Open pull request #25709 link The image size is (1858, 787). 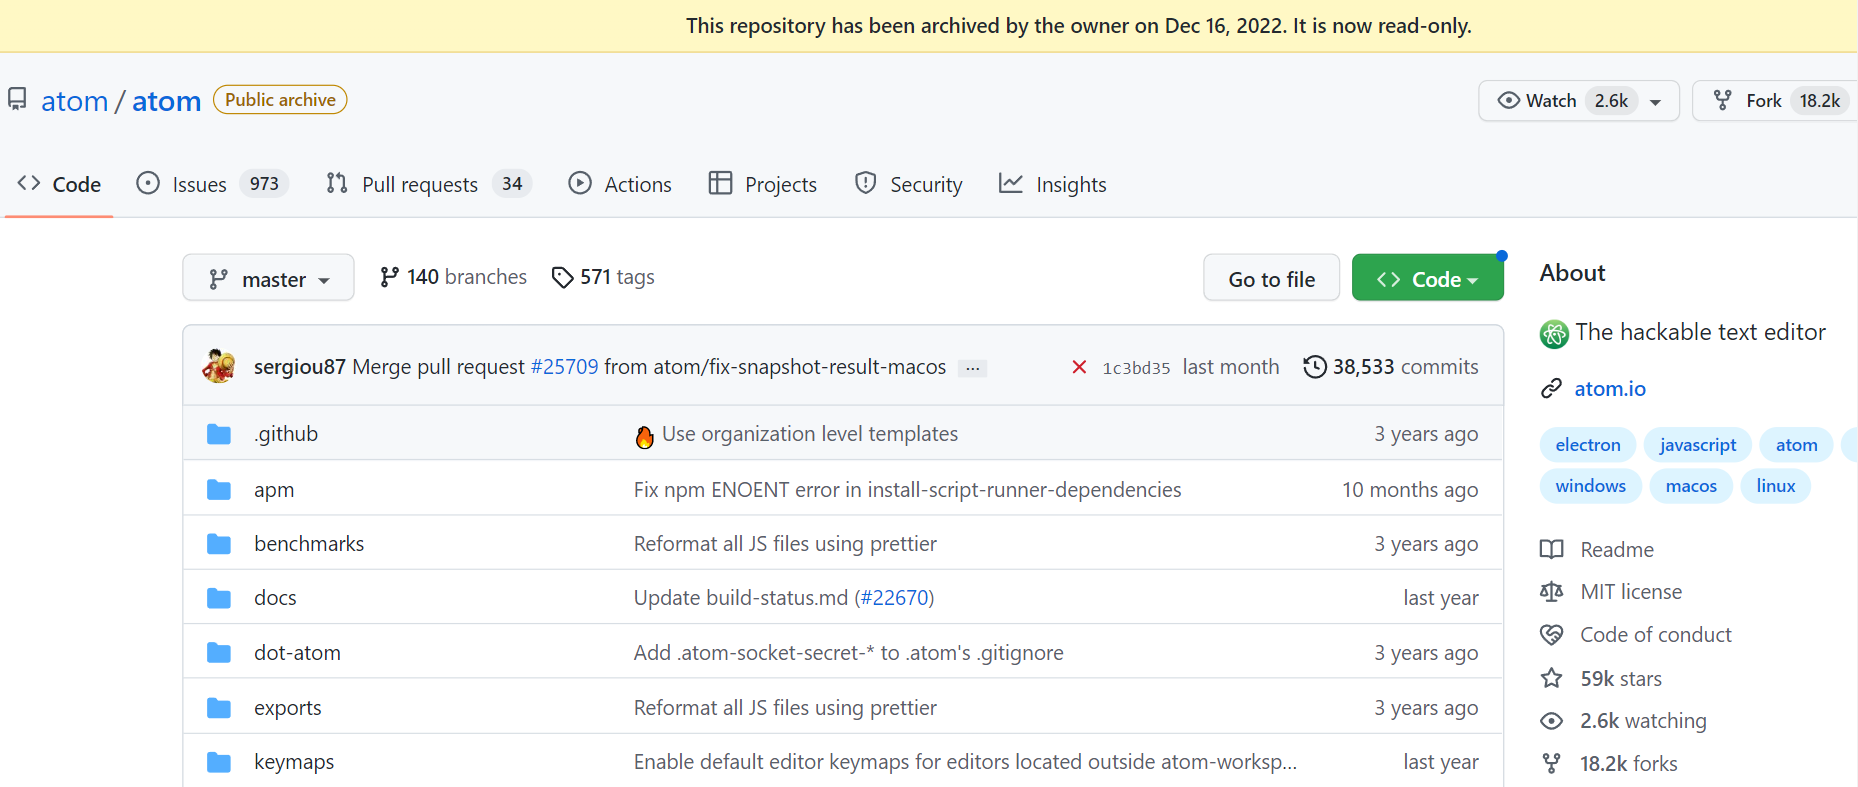click(564, 367)
